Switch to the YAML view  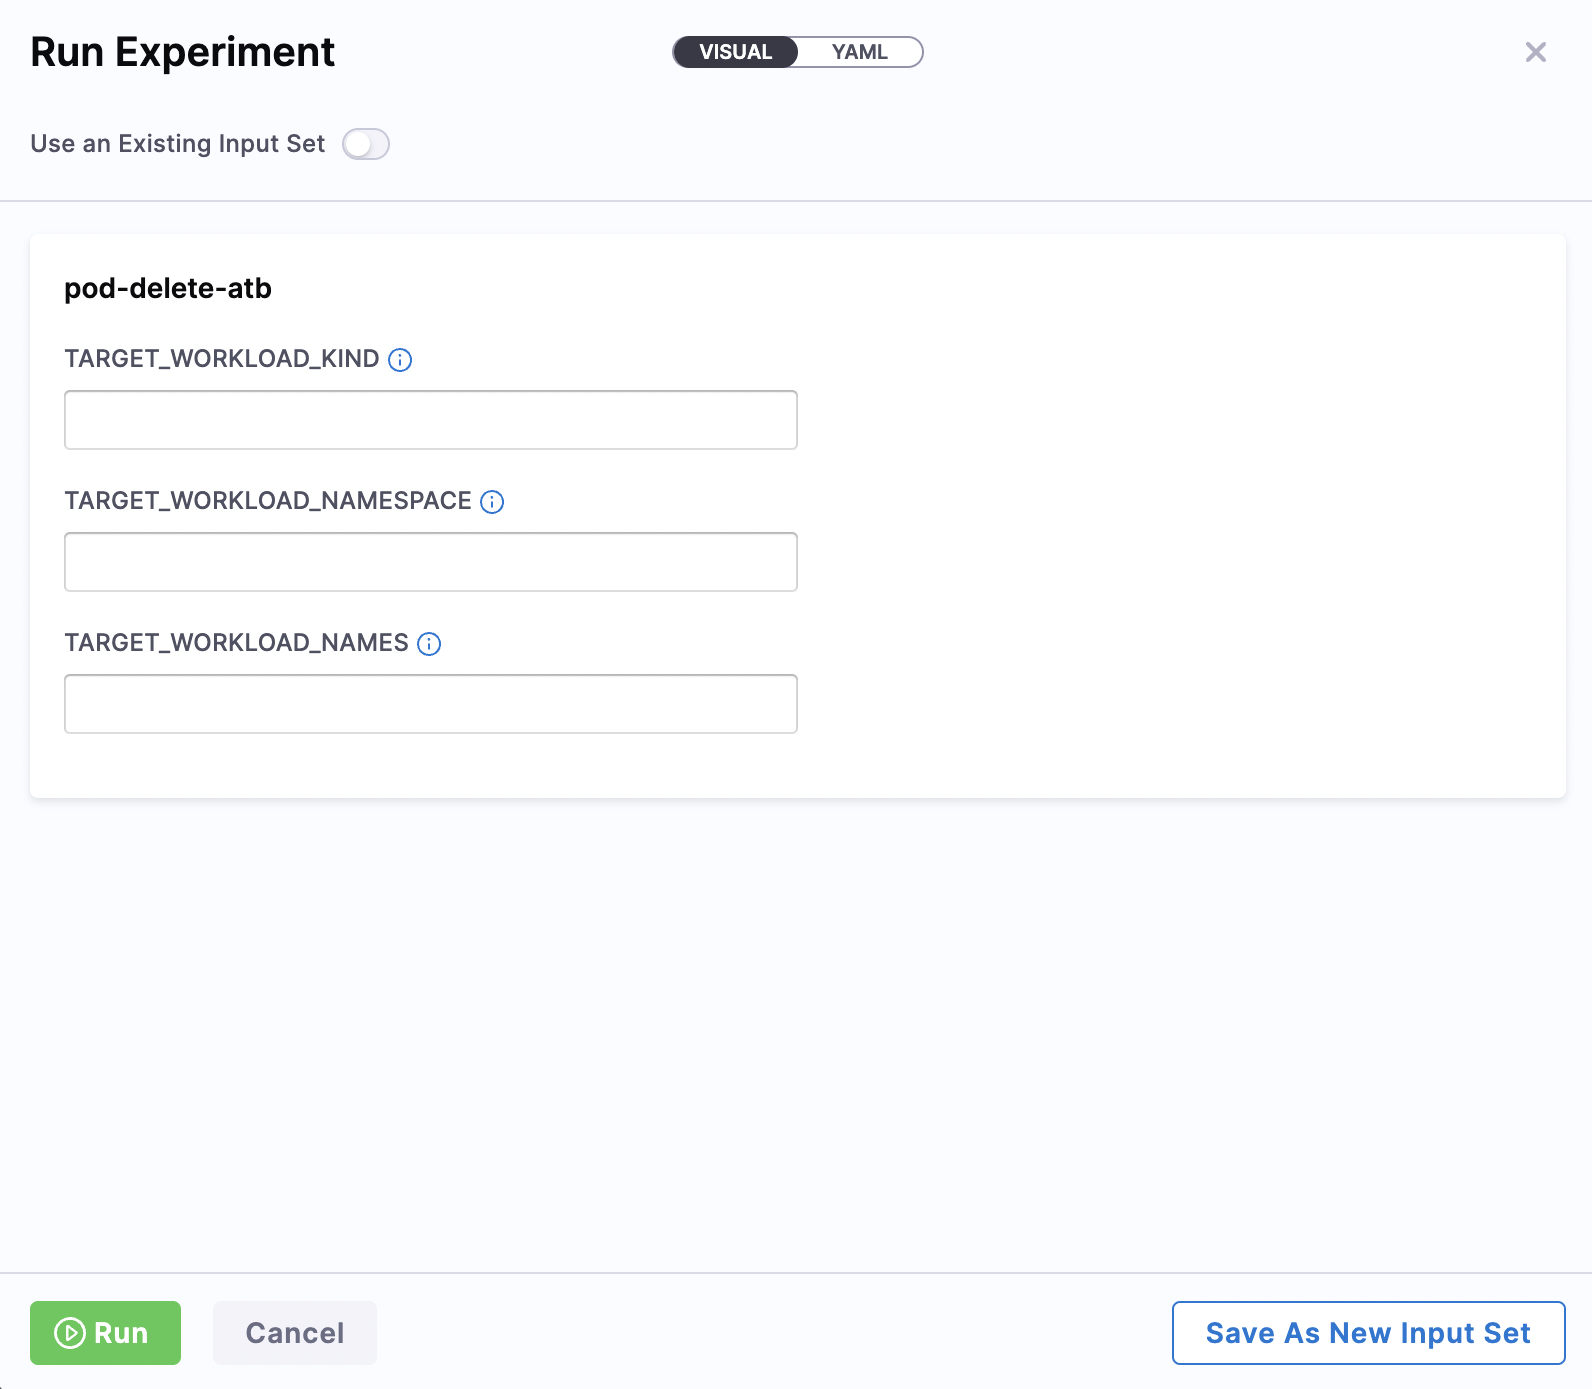pyautogui.click(x=859, y=52)
